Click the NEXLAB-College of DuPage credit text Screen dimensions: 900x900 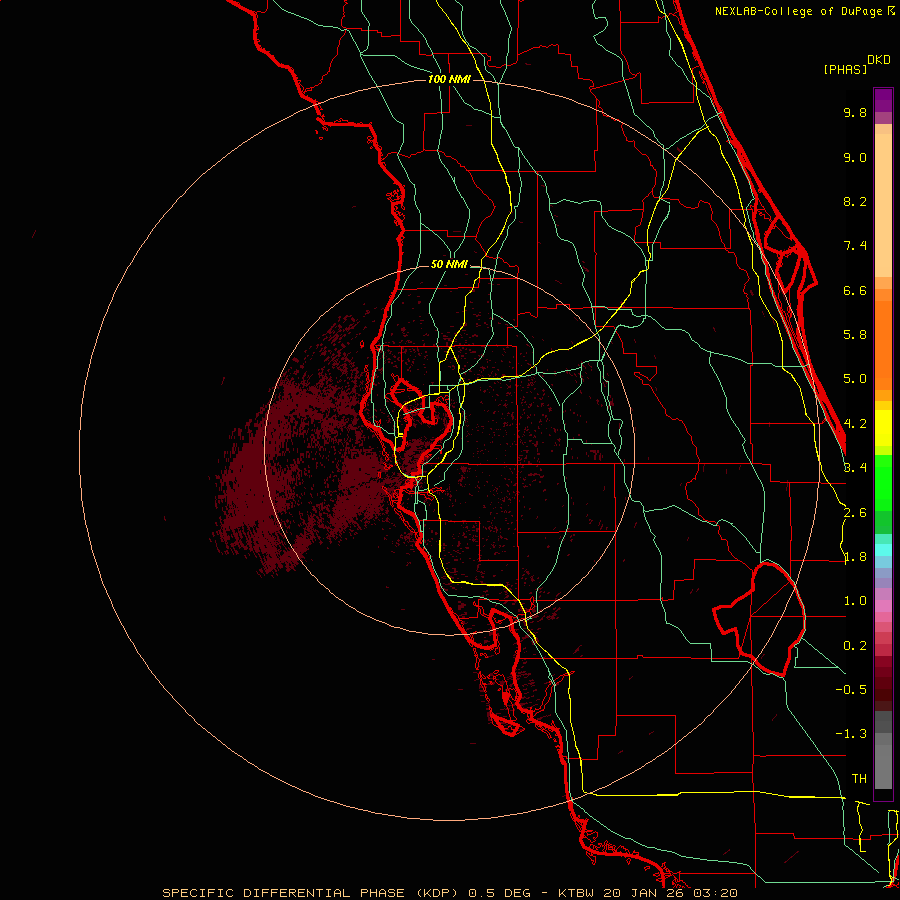coord(800,11)
